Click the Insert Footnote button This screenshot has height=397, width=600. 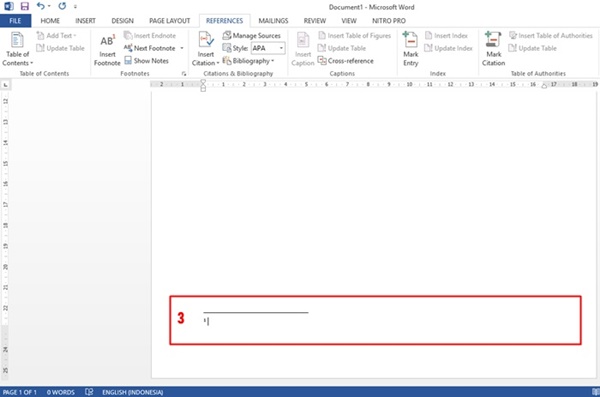[x=107, y=50]
